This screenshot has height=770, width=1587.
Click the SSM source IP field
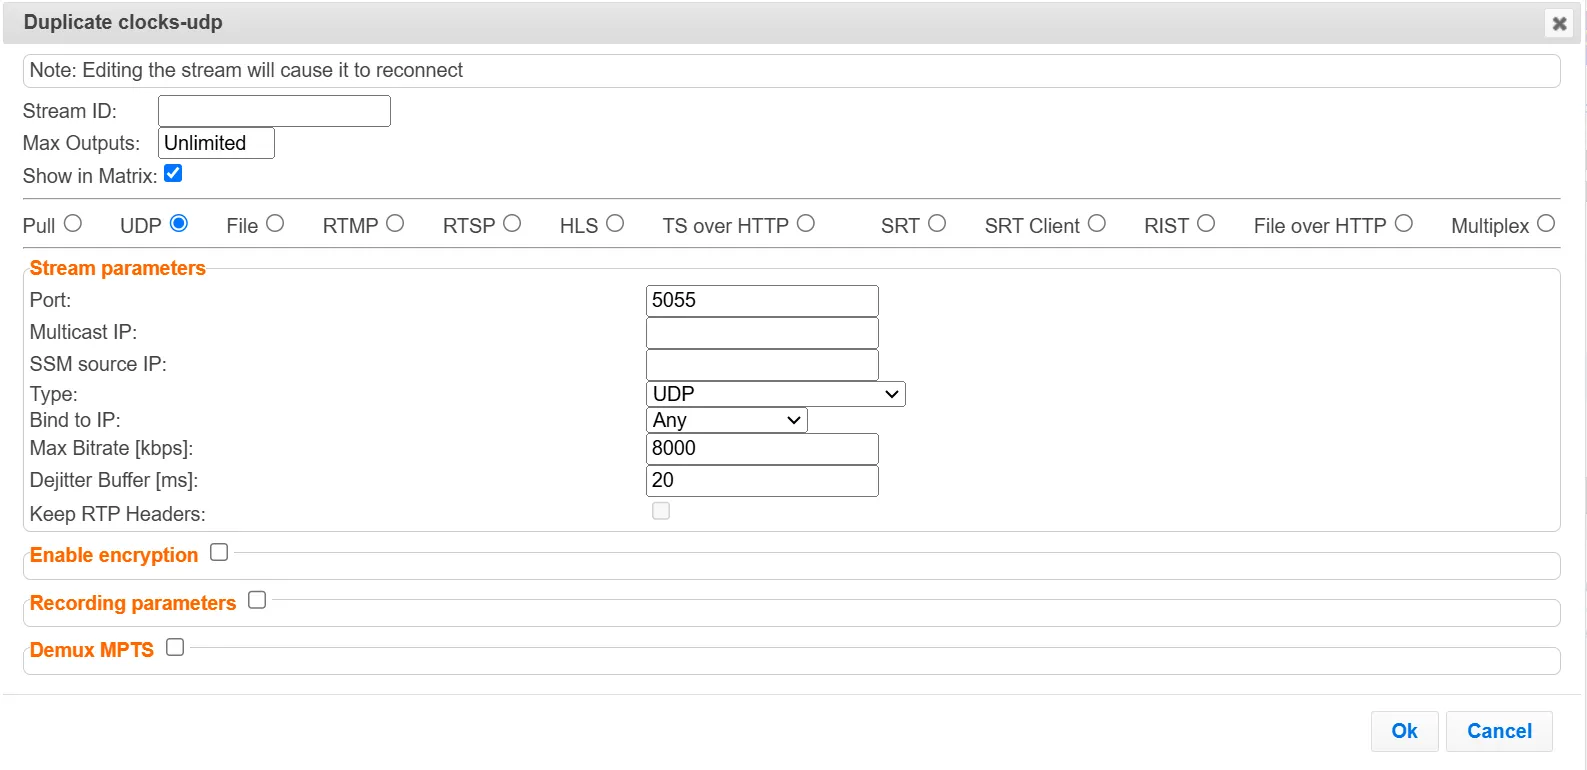pos(762,365)
